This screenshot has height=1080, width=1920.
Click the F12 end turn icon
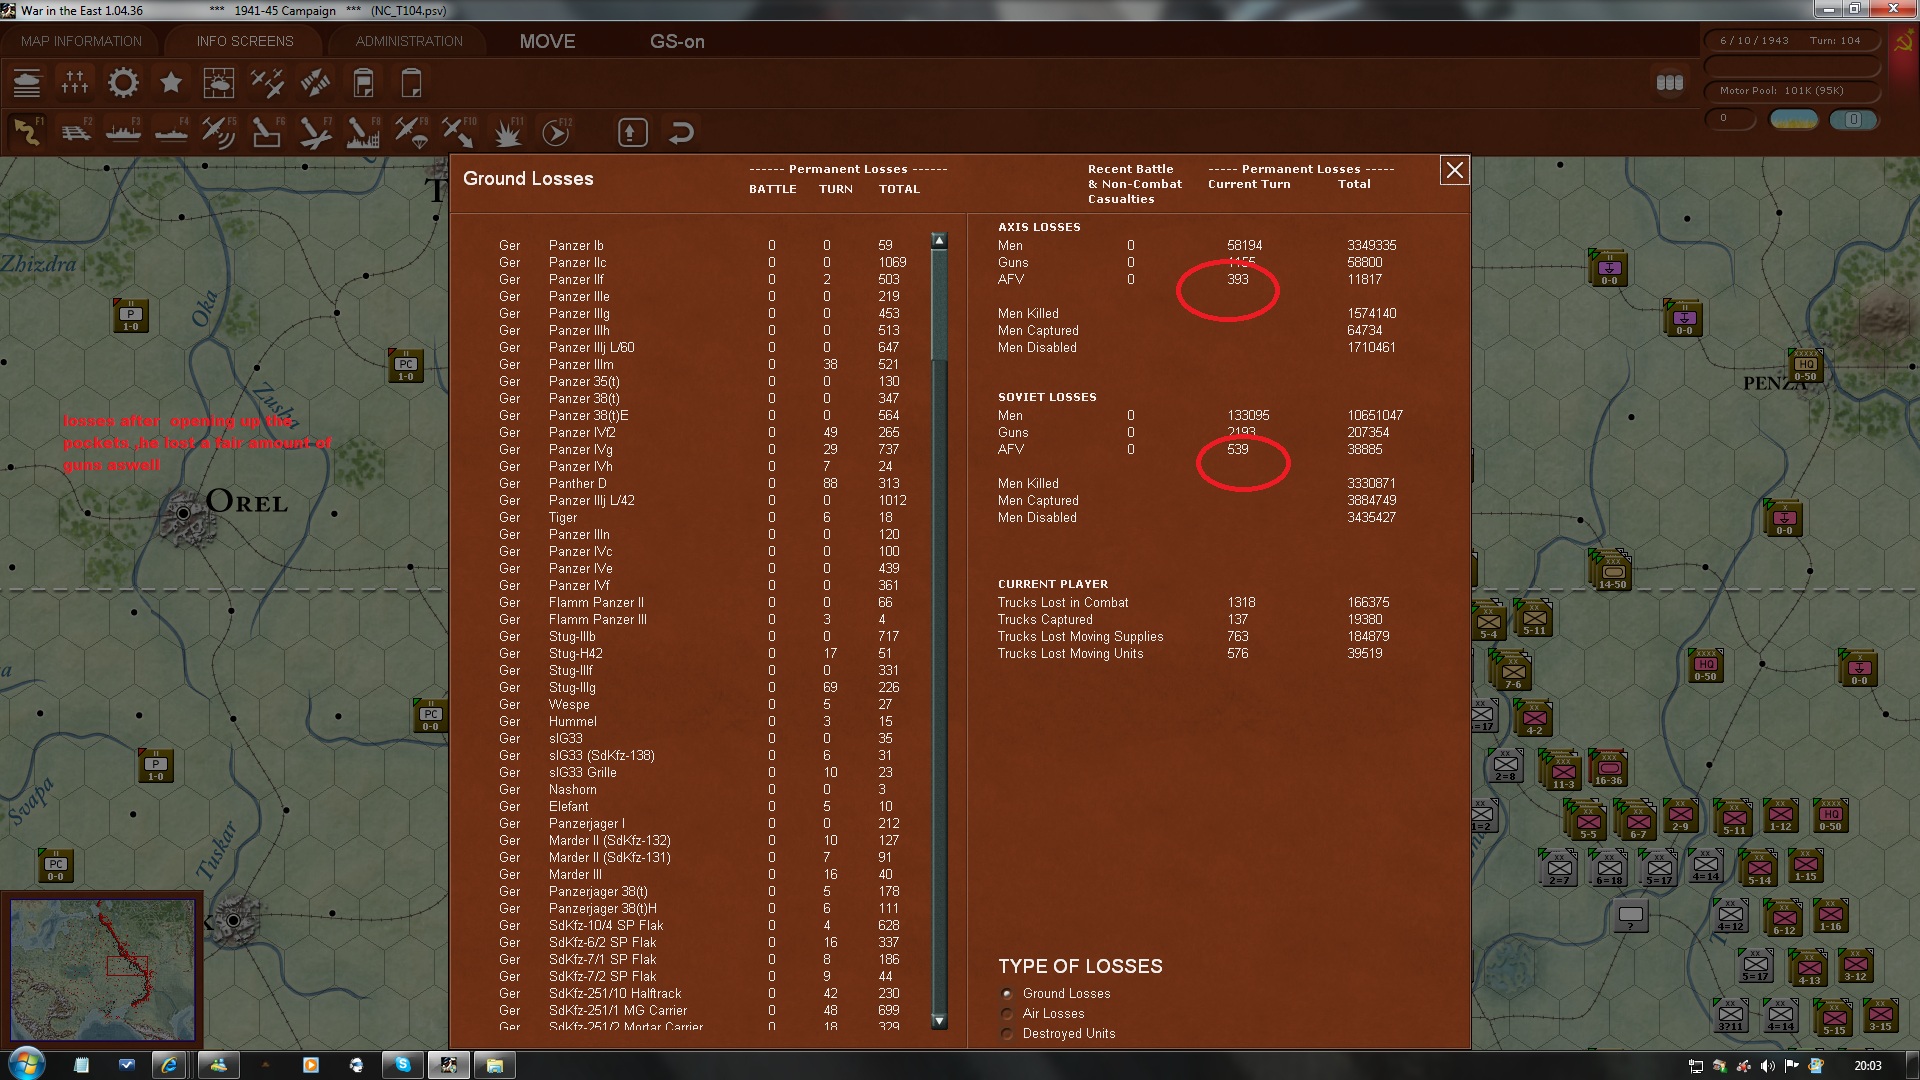click(x=557, y=132)
